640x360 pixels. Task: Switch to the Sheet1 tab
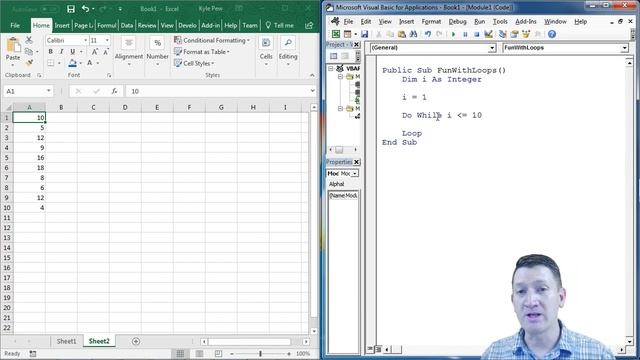click(67, 341)
